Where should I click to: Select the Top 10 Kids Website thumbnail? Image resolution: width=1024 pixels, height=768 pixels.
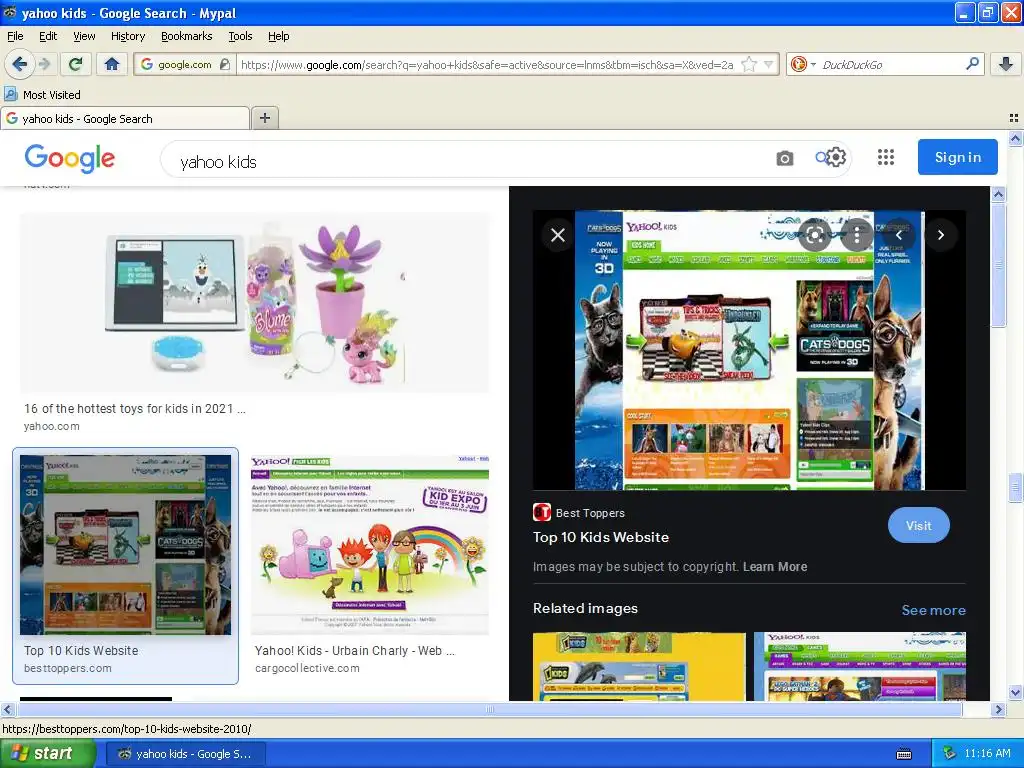(125, 545)
